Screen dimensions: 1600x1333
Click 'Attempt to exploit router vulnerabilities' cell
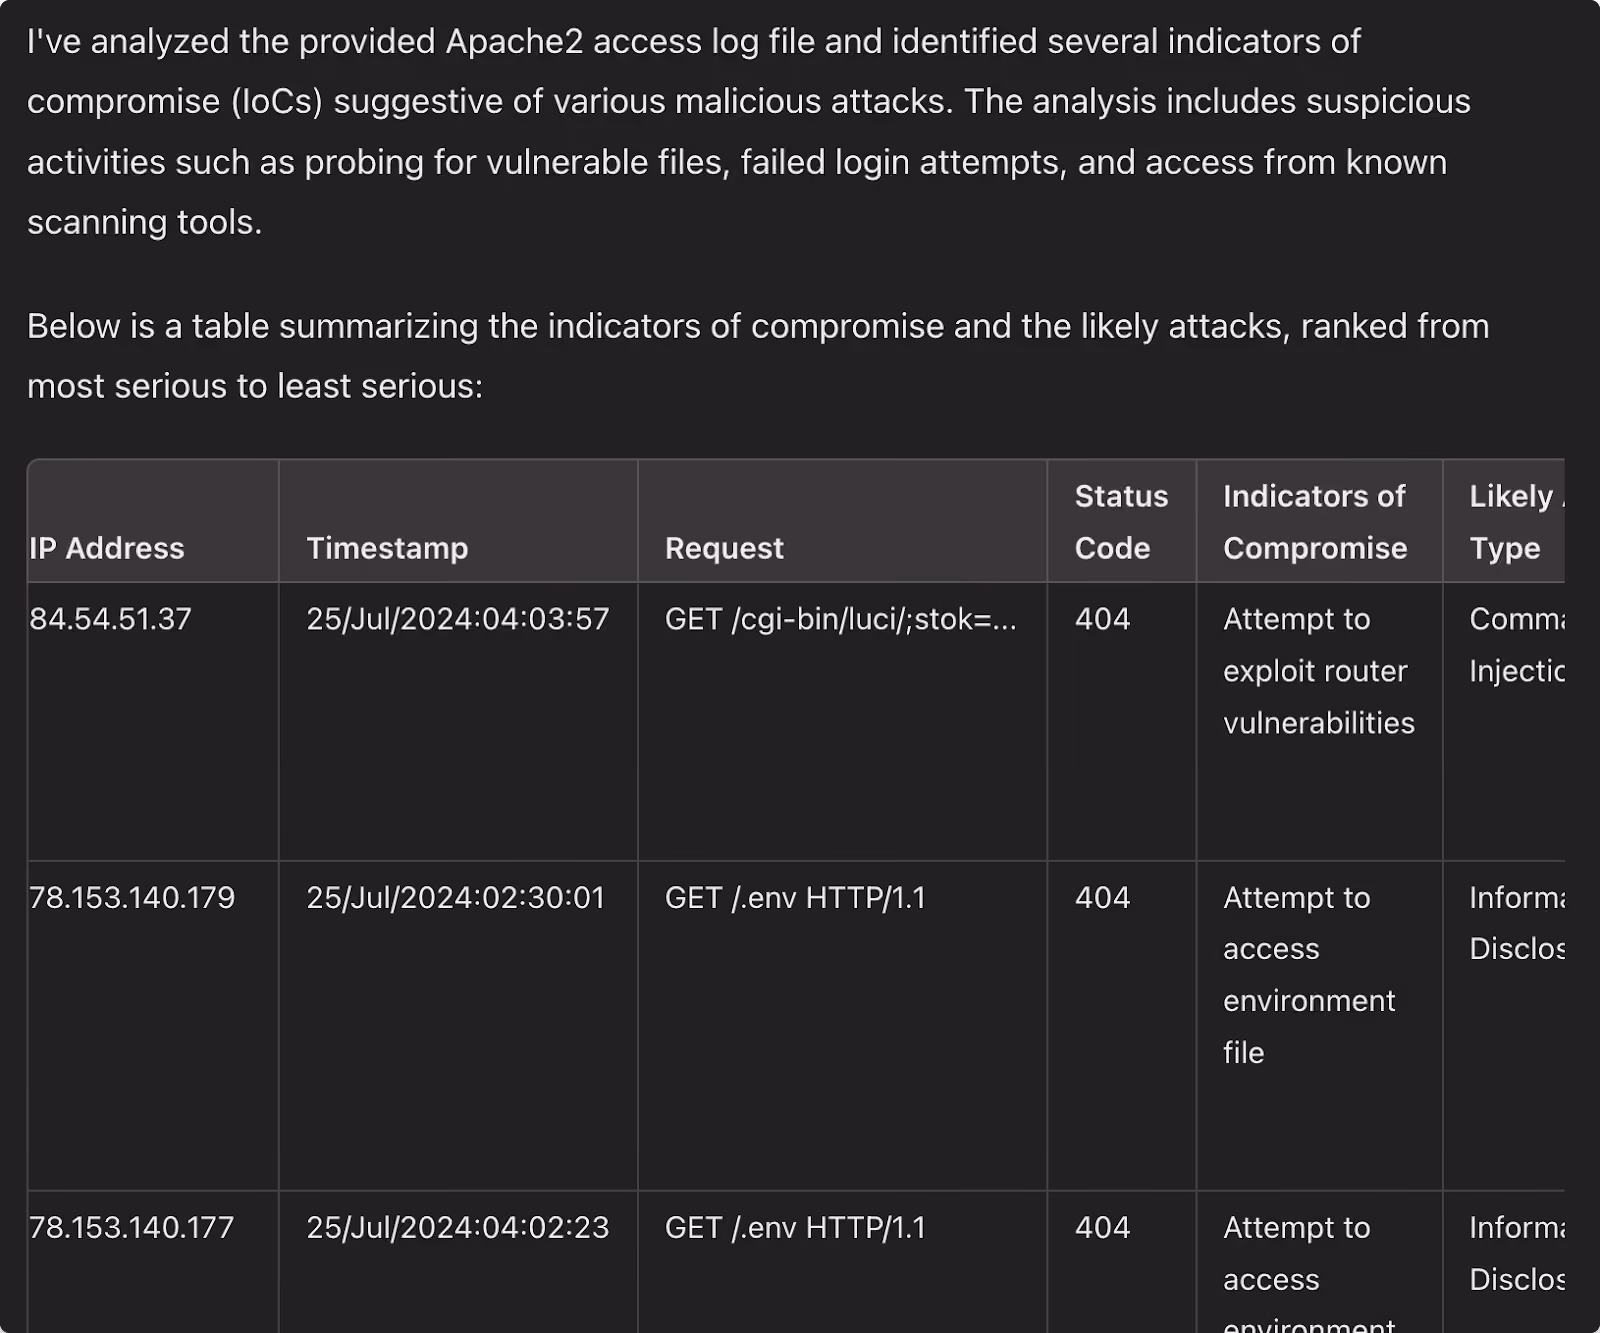pyautogui.click(x=1319, y=671)
